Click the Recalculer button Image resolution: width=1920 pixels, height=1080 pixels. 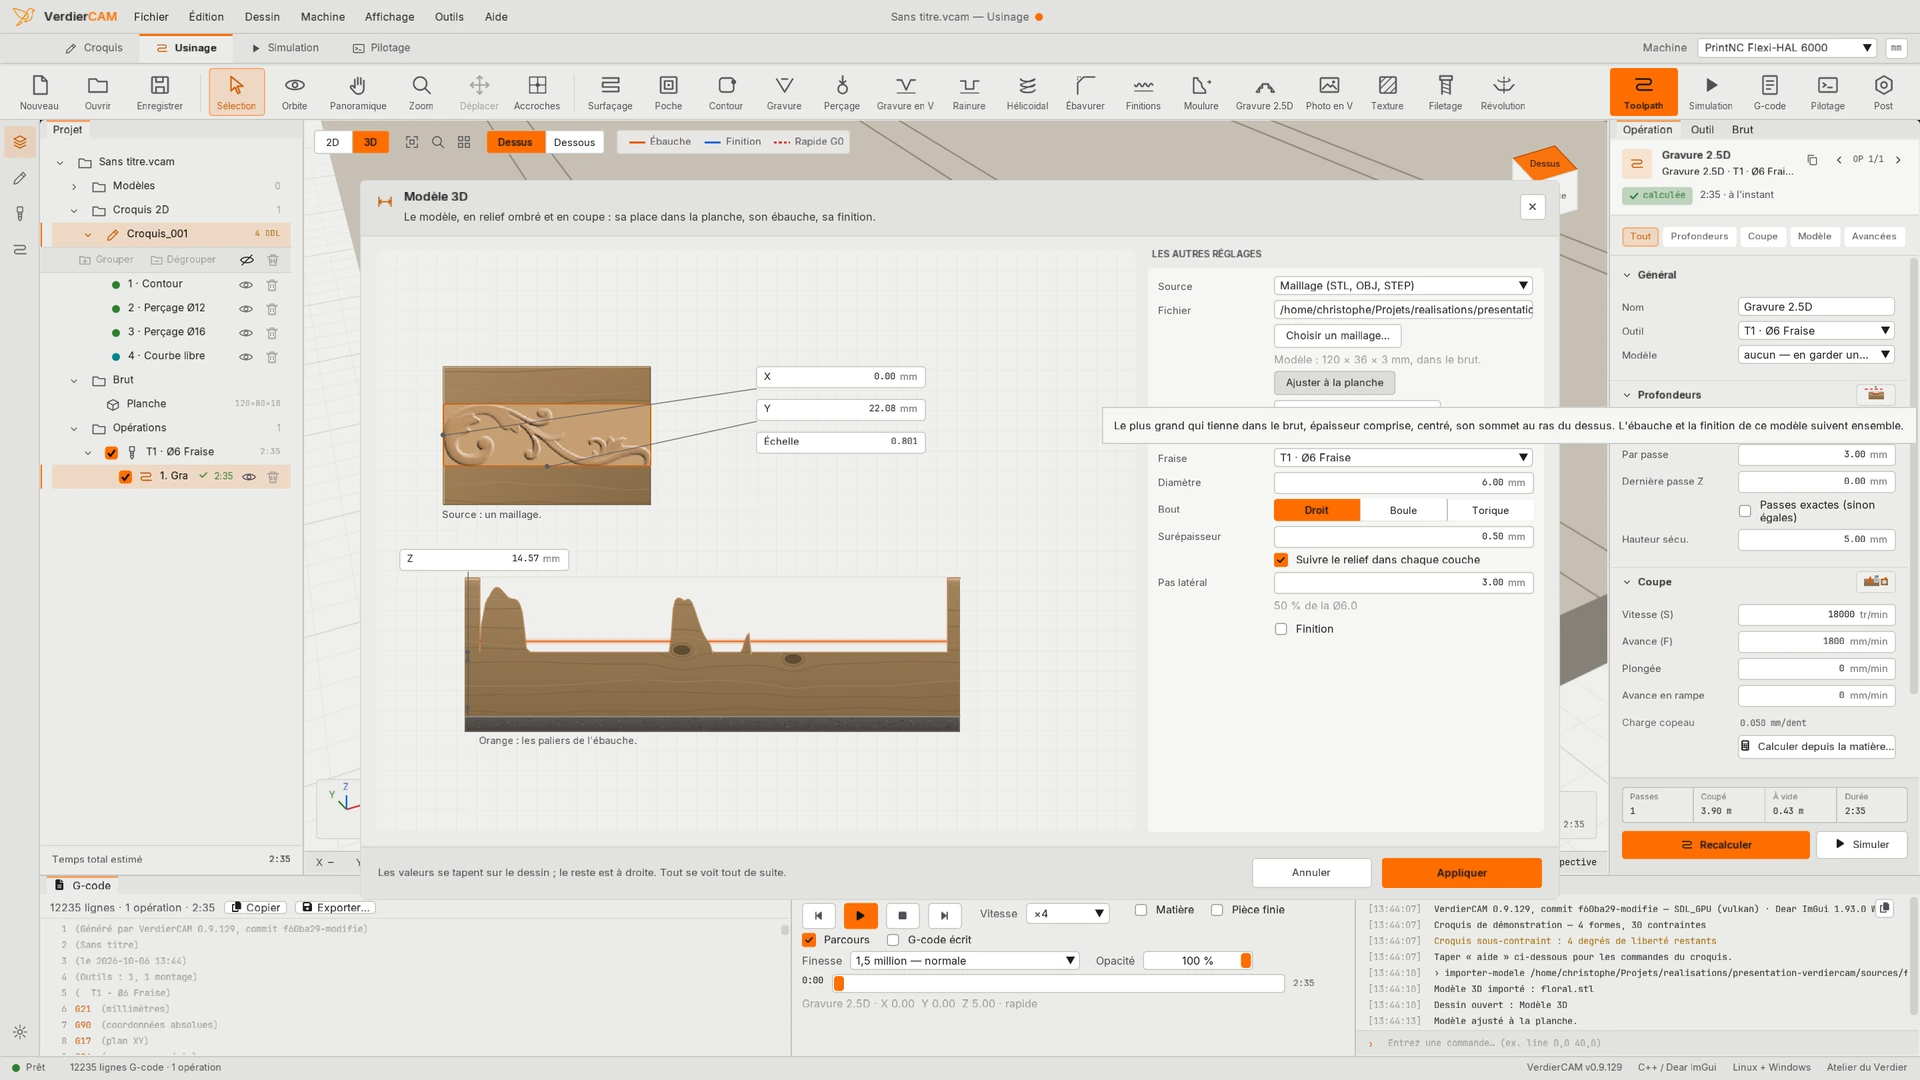[1716, 845]
